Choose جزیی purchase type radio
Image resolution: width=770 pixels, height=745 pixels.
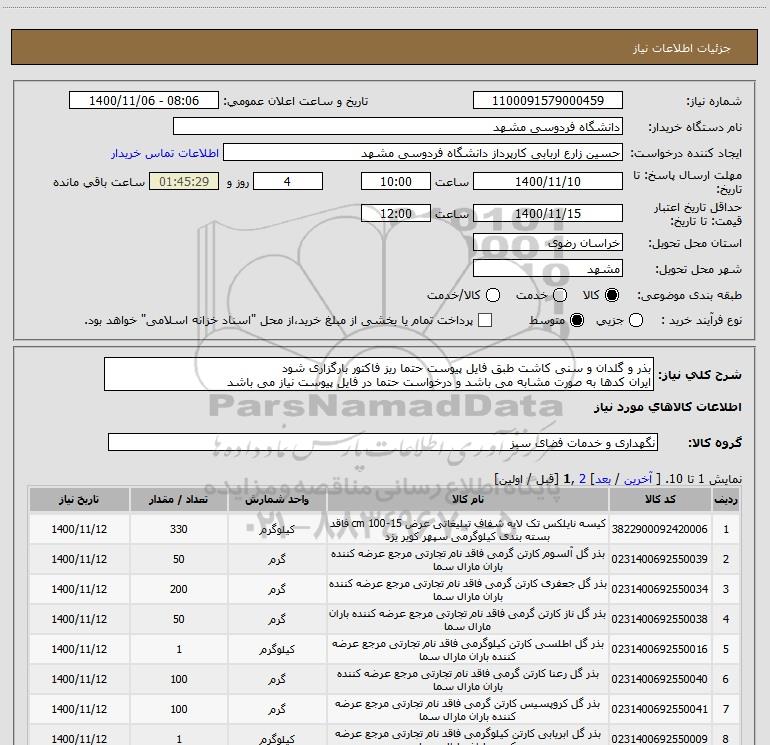pos(636,320)
